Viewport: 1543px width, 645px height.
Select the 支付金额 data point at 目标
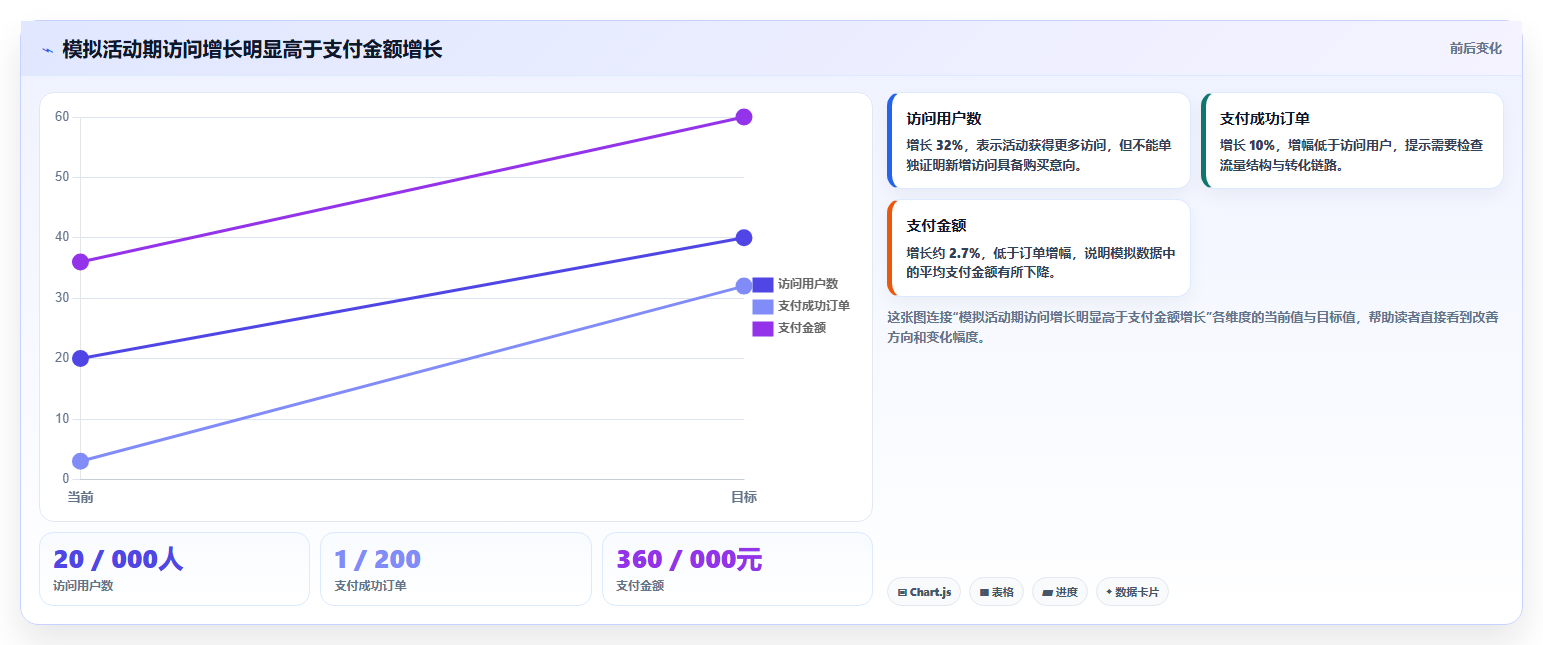pyautogui.click(x=744, y=117)
